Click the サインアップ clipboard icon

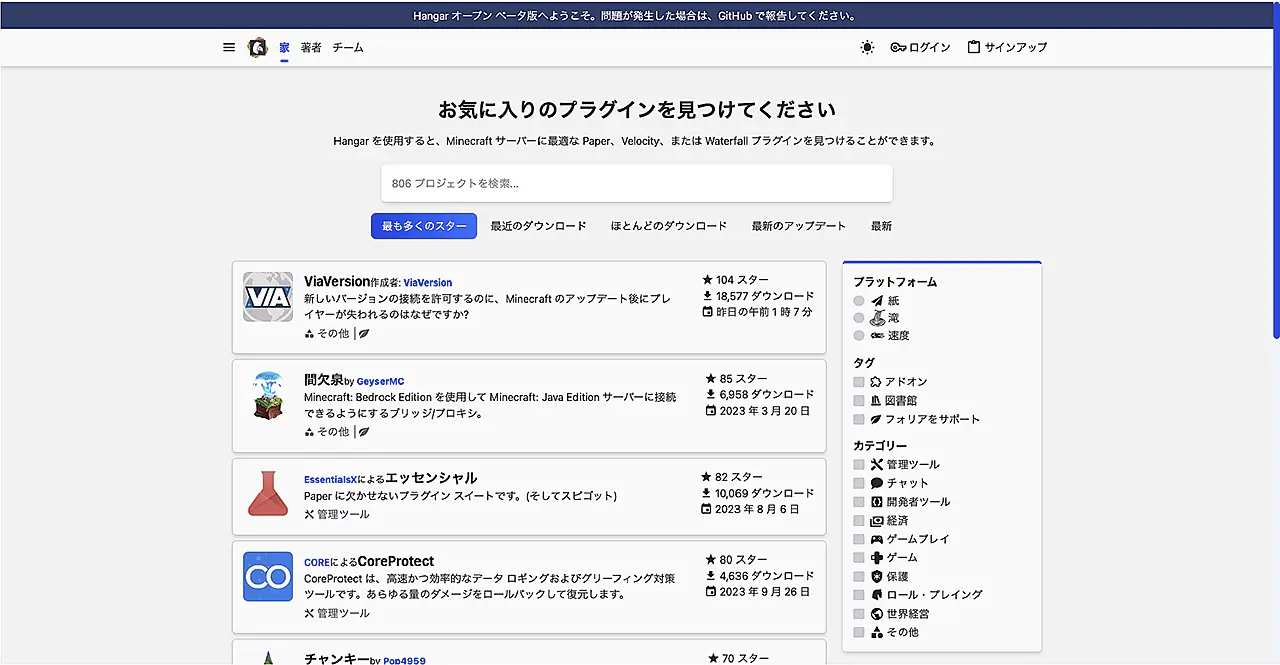pyautogui.click(x=973, y=47)
